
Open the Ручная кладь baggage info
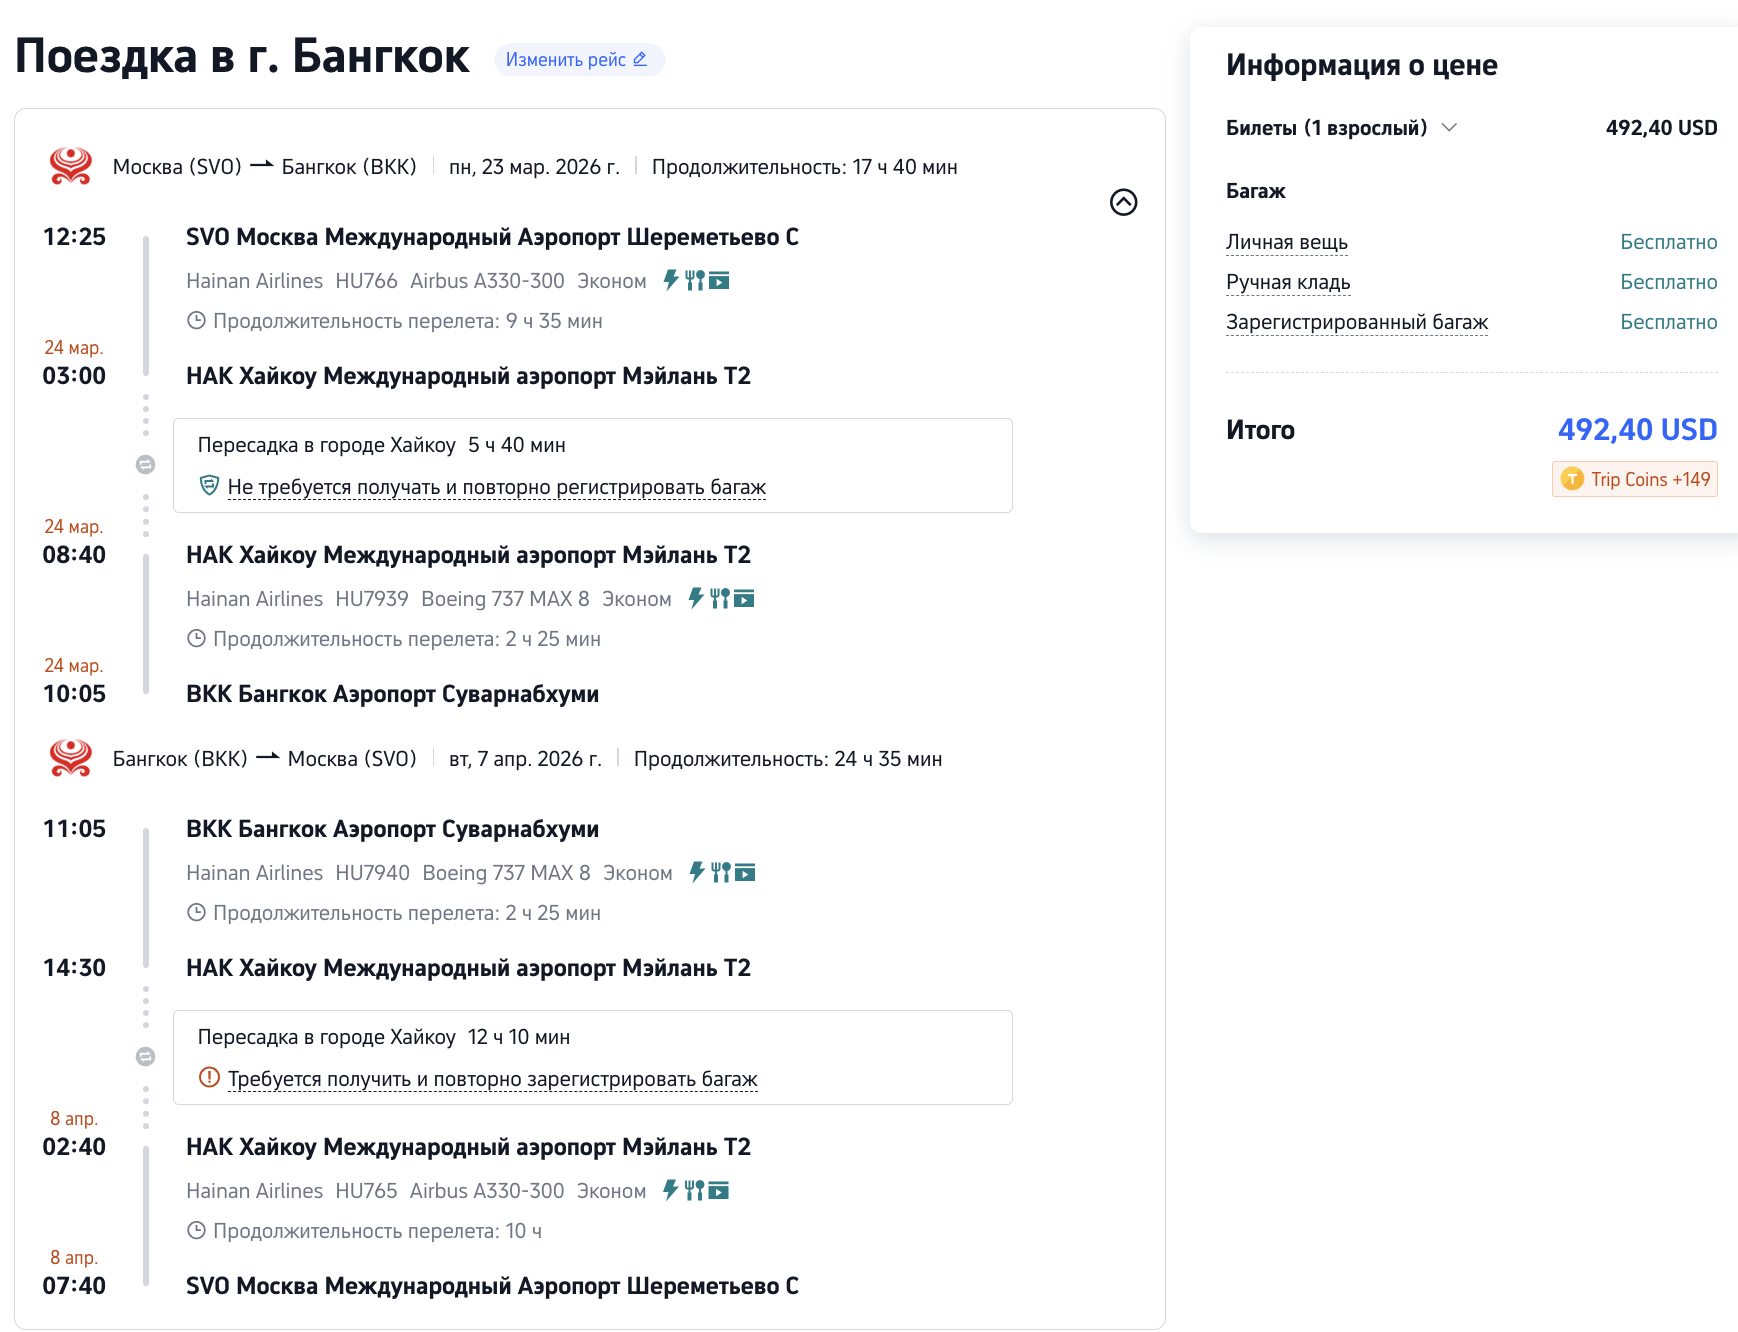tap(1287, 282)
